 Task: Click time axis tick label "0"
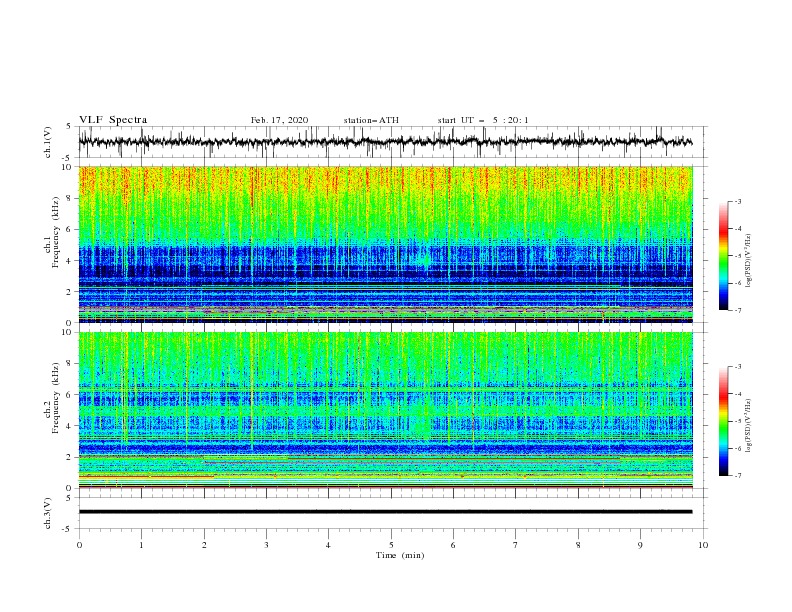pyautogui.click(x=79, y=545)
